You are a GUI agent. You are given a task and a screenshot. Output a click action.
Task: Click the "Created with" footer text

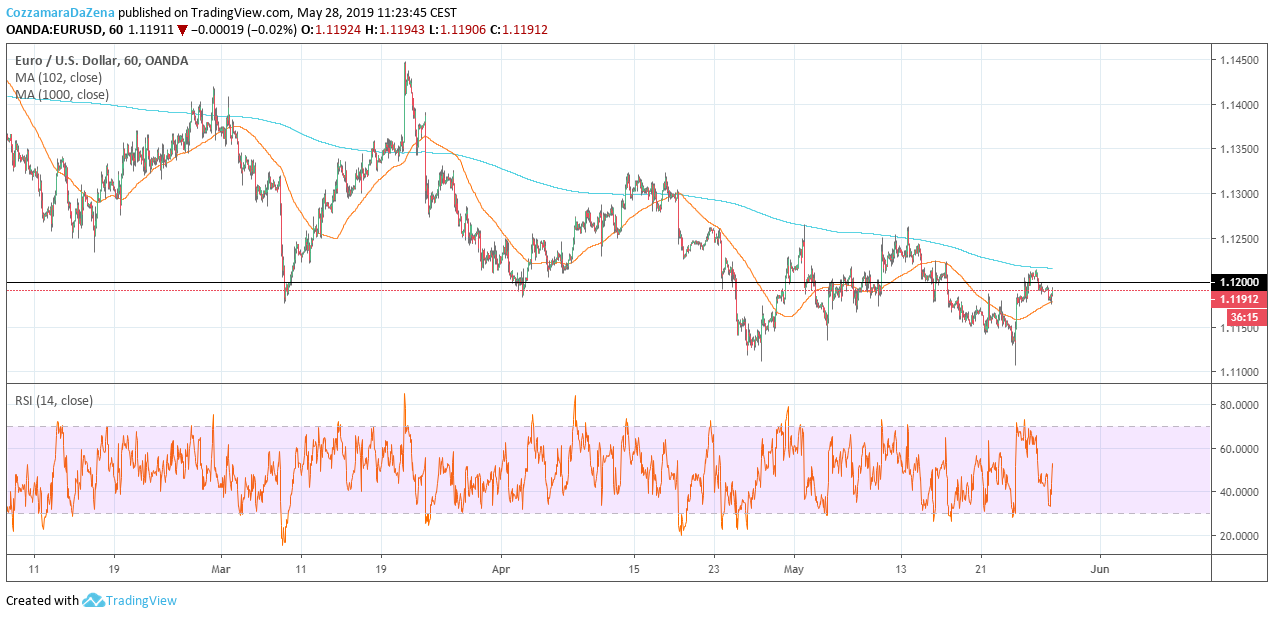tap(42, 601)
